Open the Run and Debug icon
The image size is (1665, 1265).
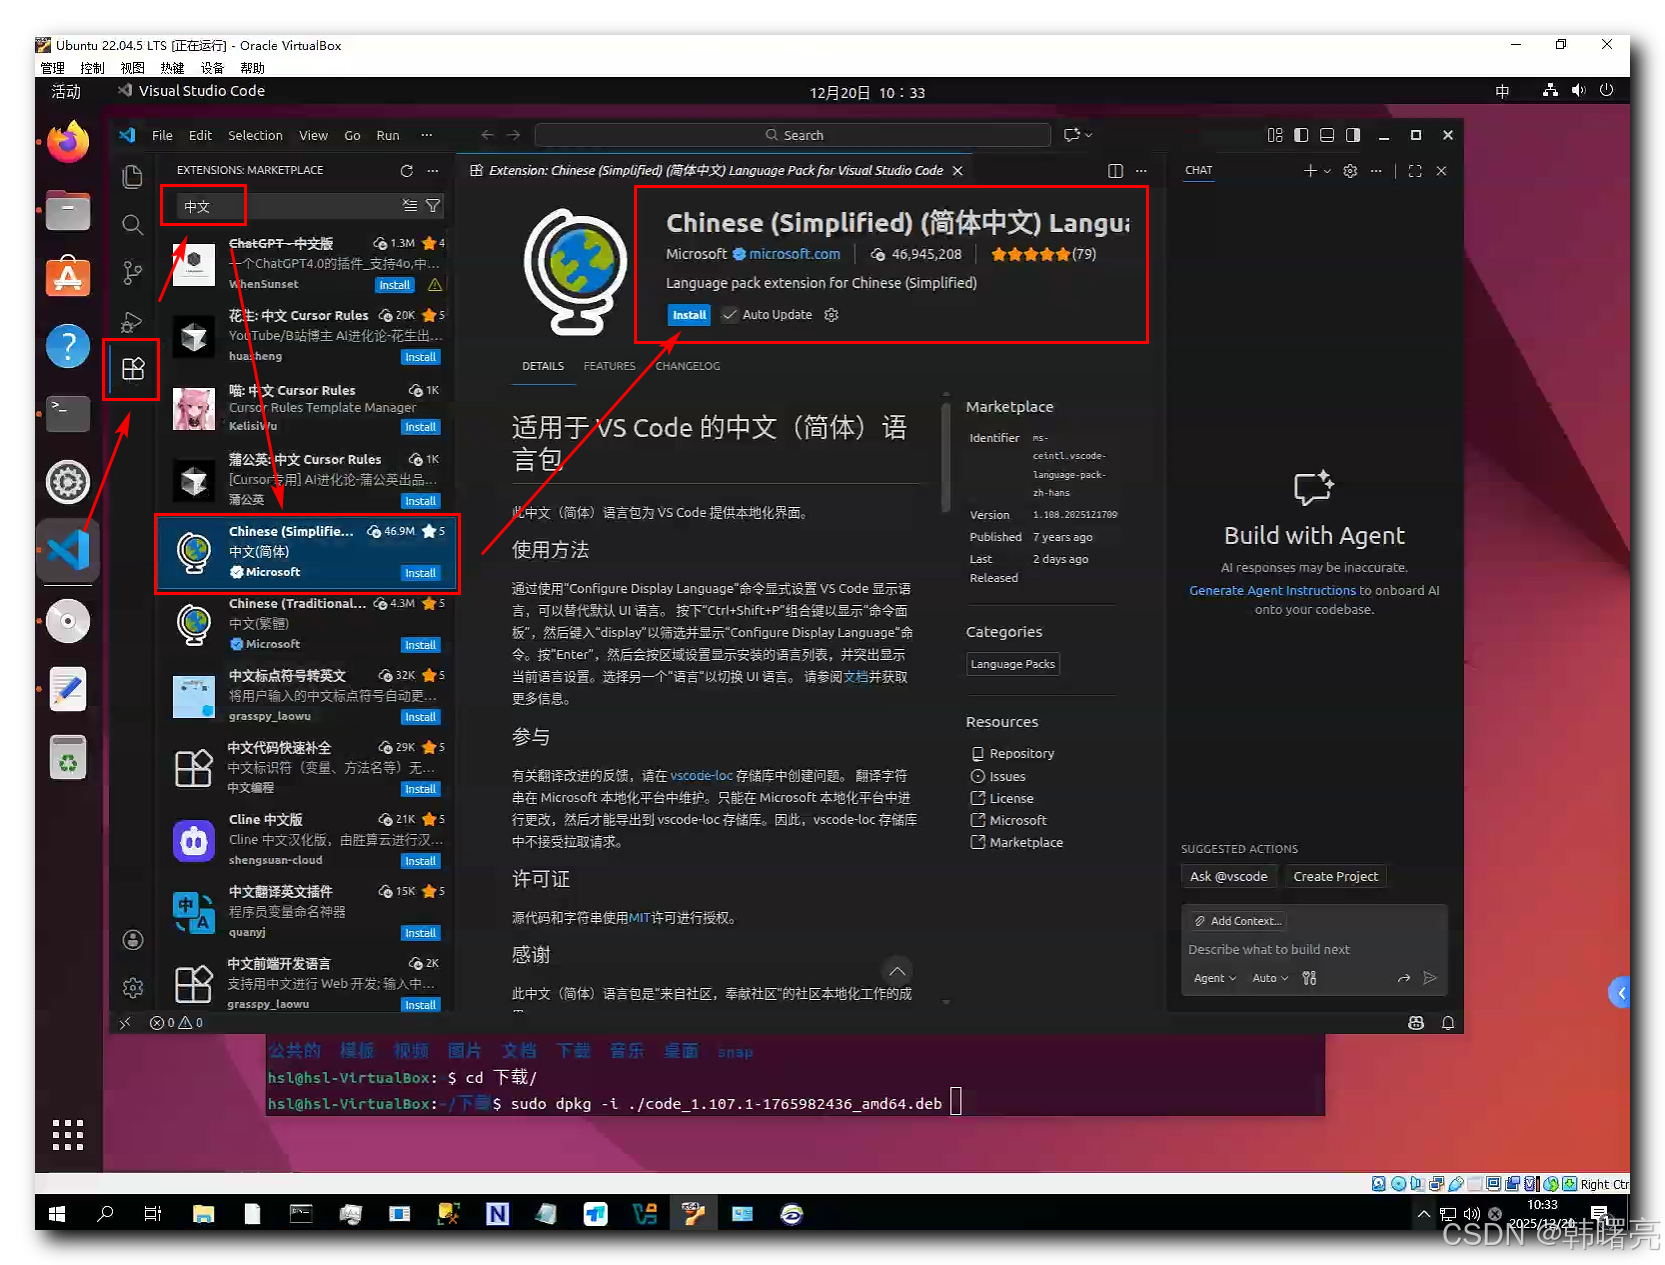click(131, 322)
